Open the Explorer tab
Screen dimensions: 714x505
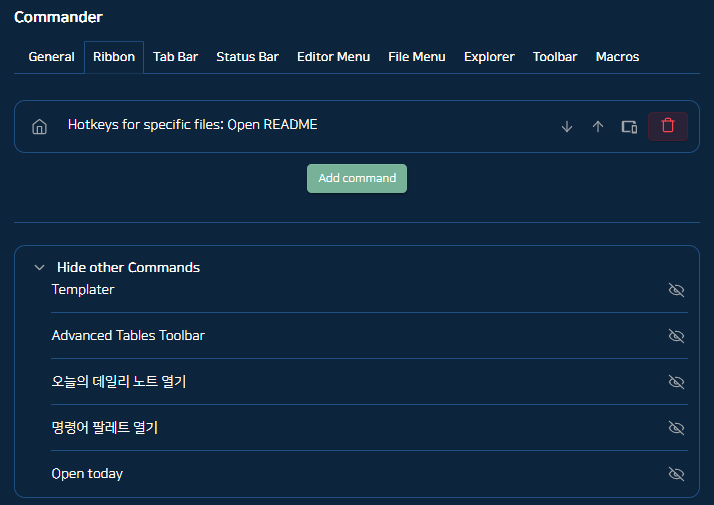coord(489,57)
